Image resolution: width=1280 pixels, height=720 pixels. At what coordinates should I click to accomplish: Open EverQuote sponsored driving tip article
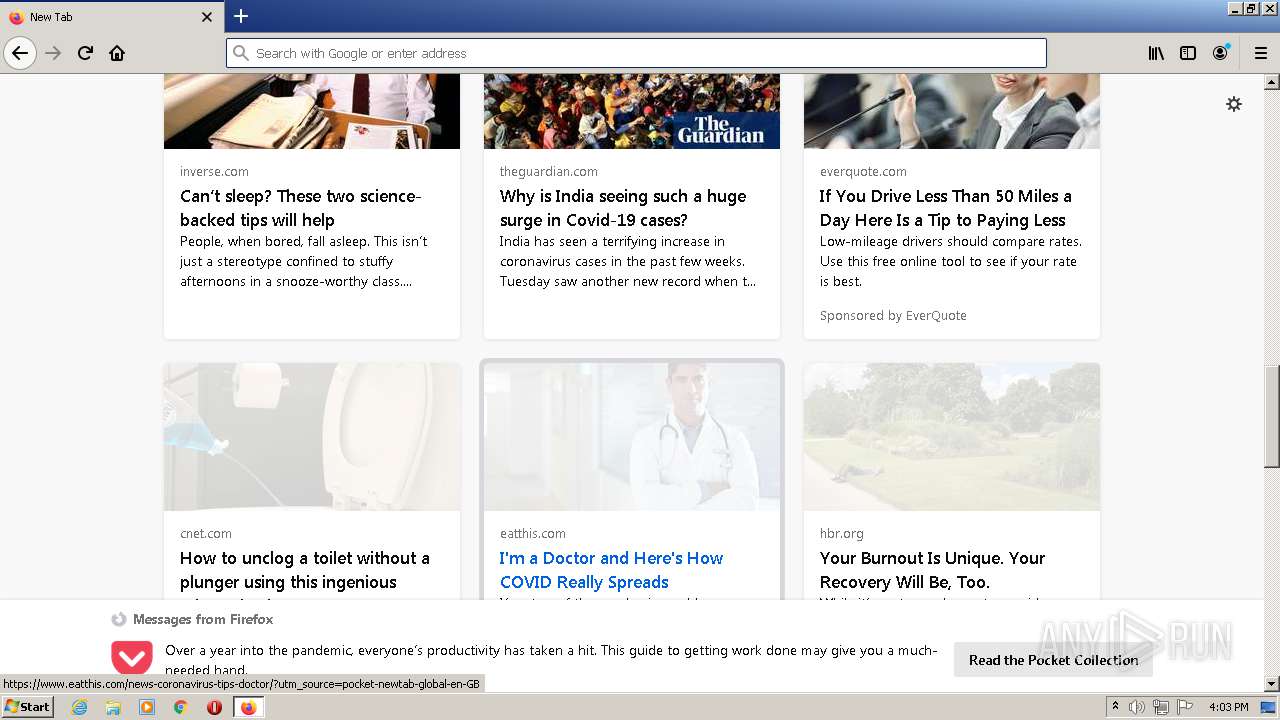coord(945,208)
